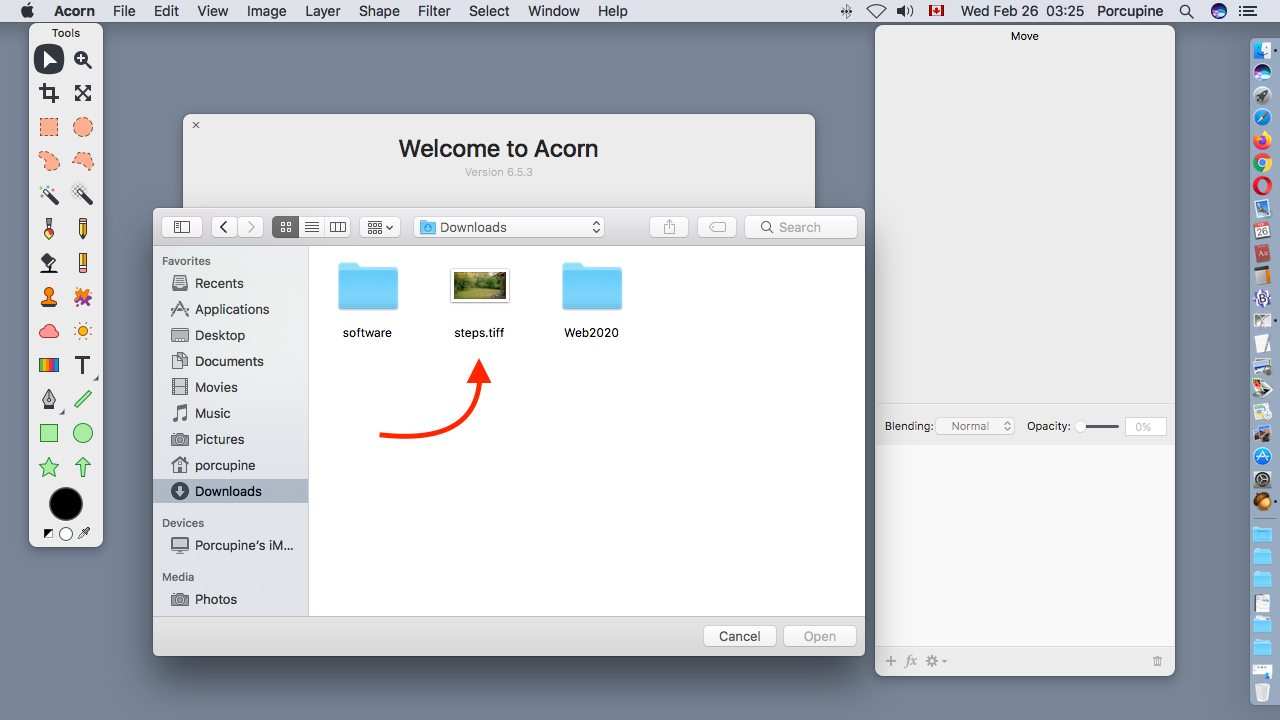The image size is (1280, 720).
Task: Select the Move arrow tool in Tools palette
Action: [49, 60]
